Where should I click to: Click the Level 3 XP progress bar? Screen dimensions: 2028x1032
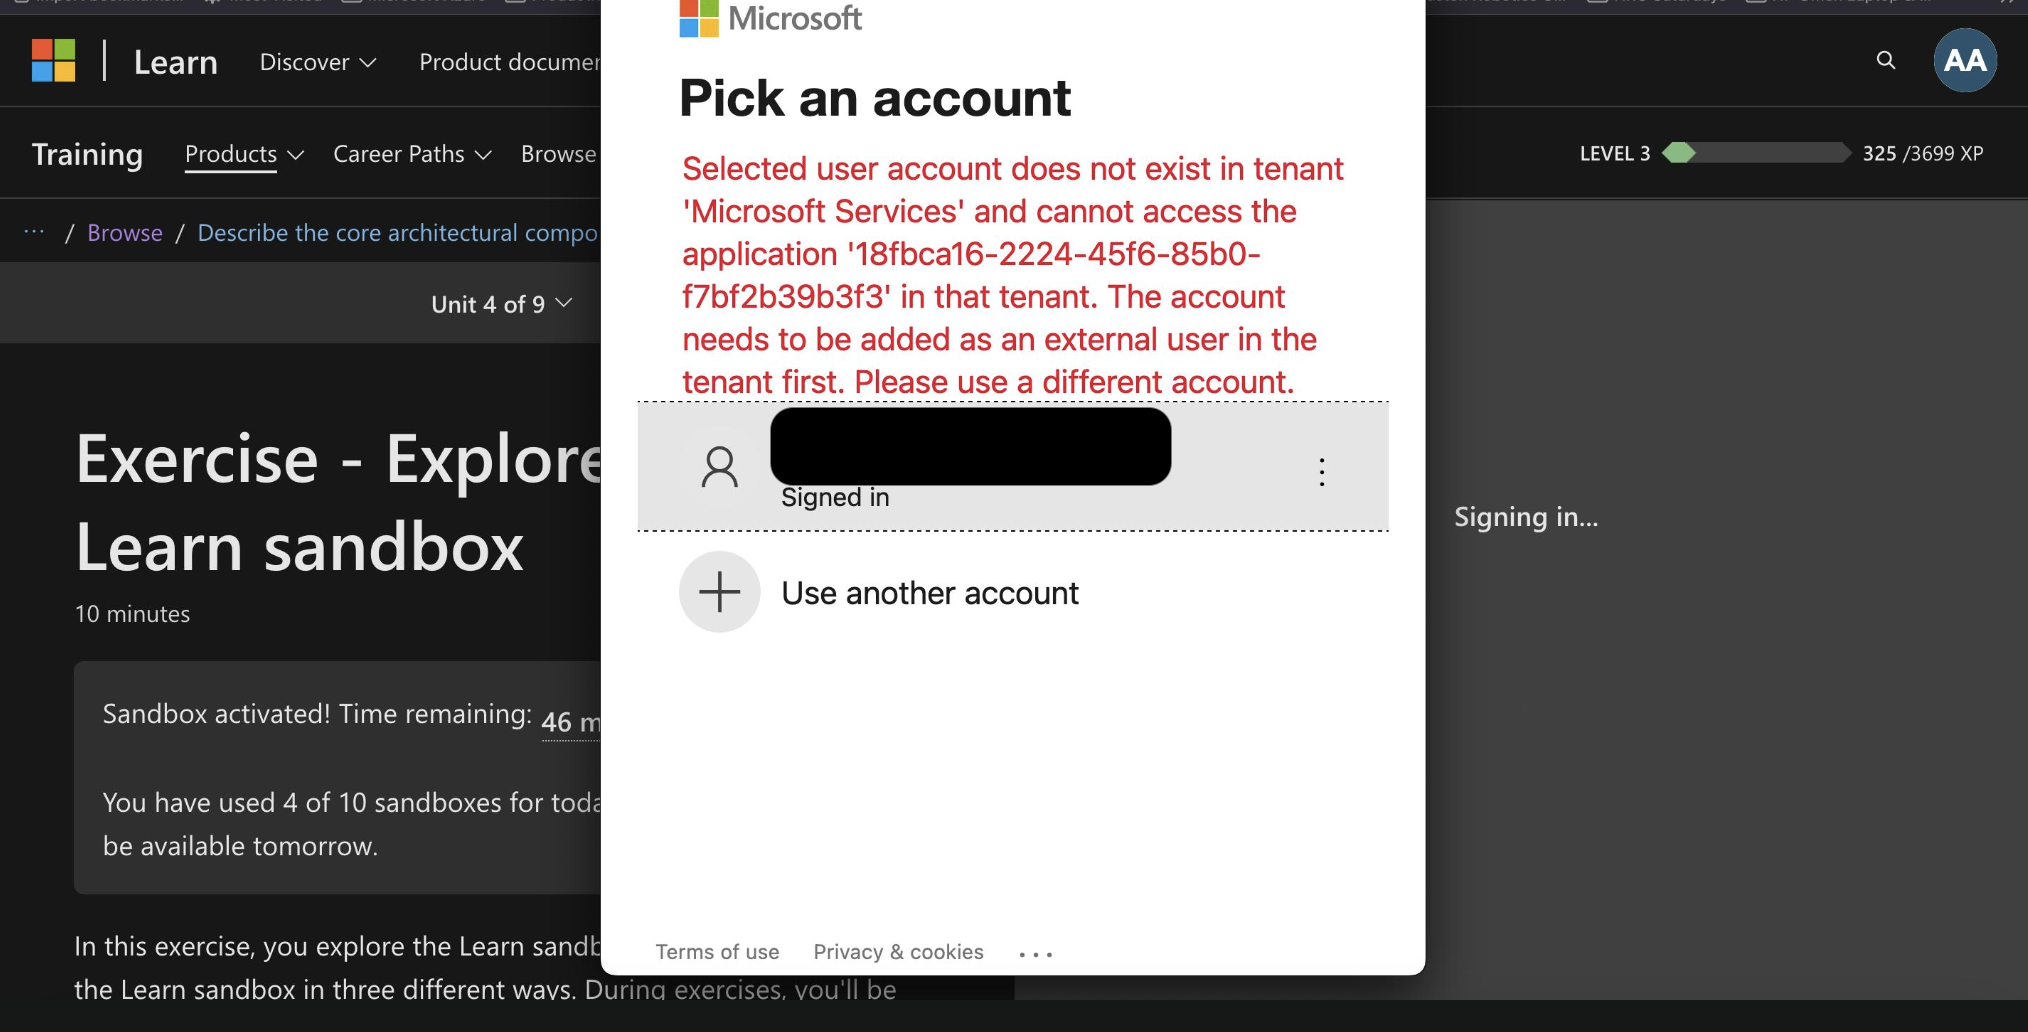(1756, 153)
